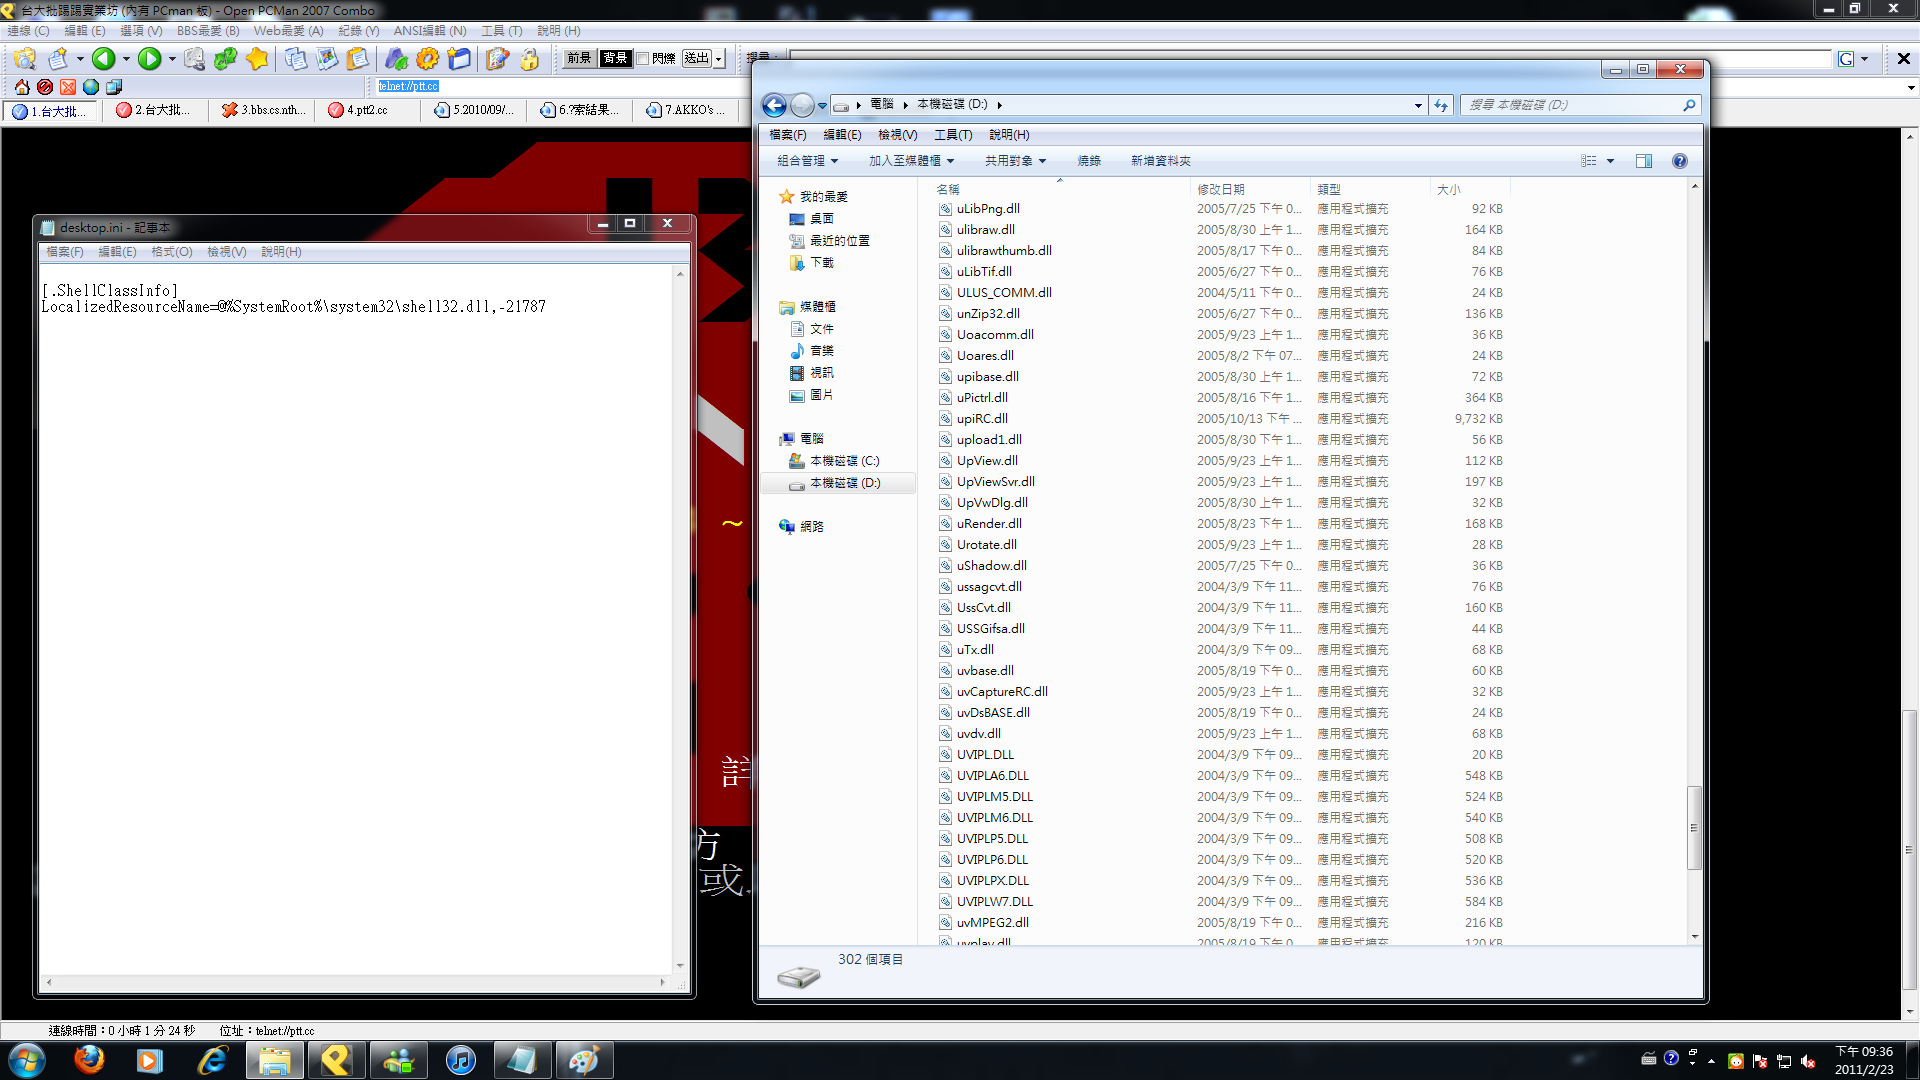Viewport: 1920px width, 1080px height.
Task: Click the red stop icon
Action: [x=45, y=87]
